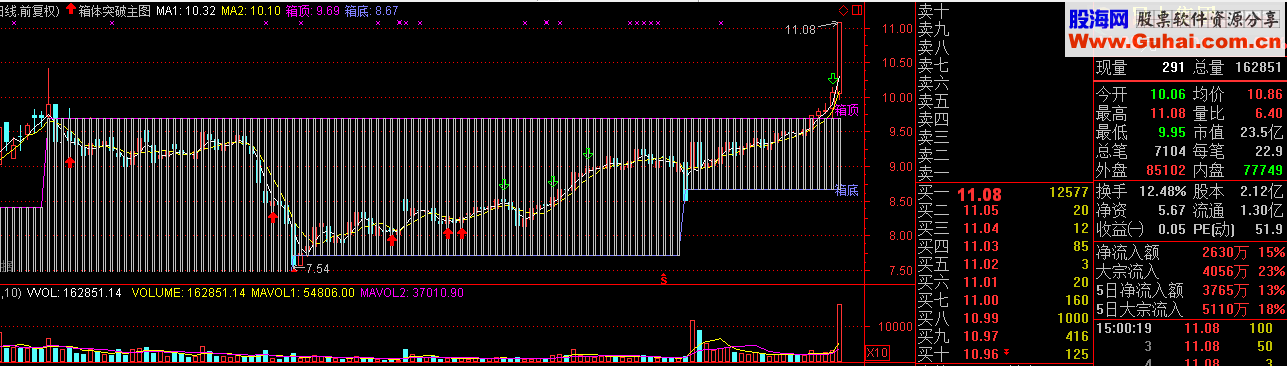This screenshot has height=366, width=1287.
Task: Select the 卖五 ask row
Action: (x=1003, y=101)
